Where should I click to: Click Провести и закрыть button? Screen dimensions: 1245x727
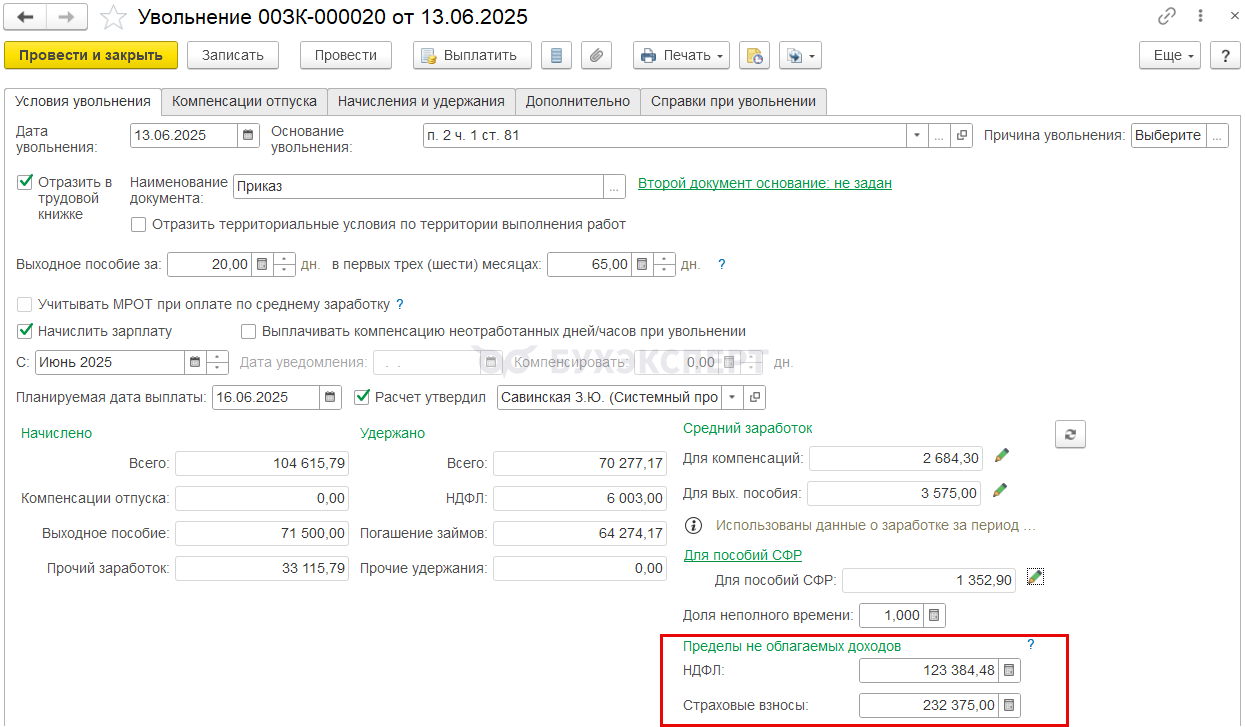pyautogui.click(x=91, y=56)
